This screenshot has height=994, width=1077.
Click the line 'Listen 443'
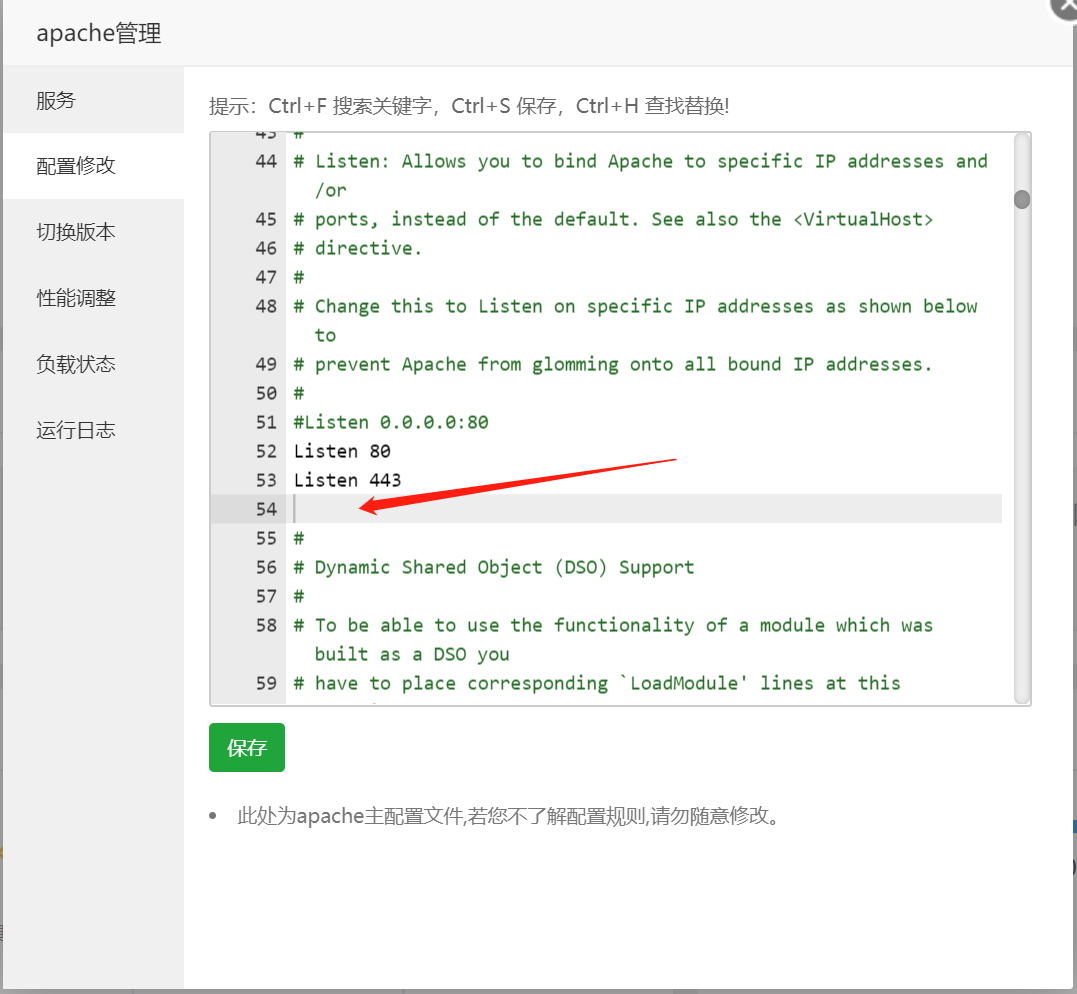coord(348,480)
